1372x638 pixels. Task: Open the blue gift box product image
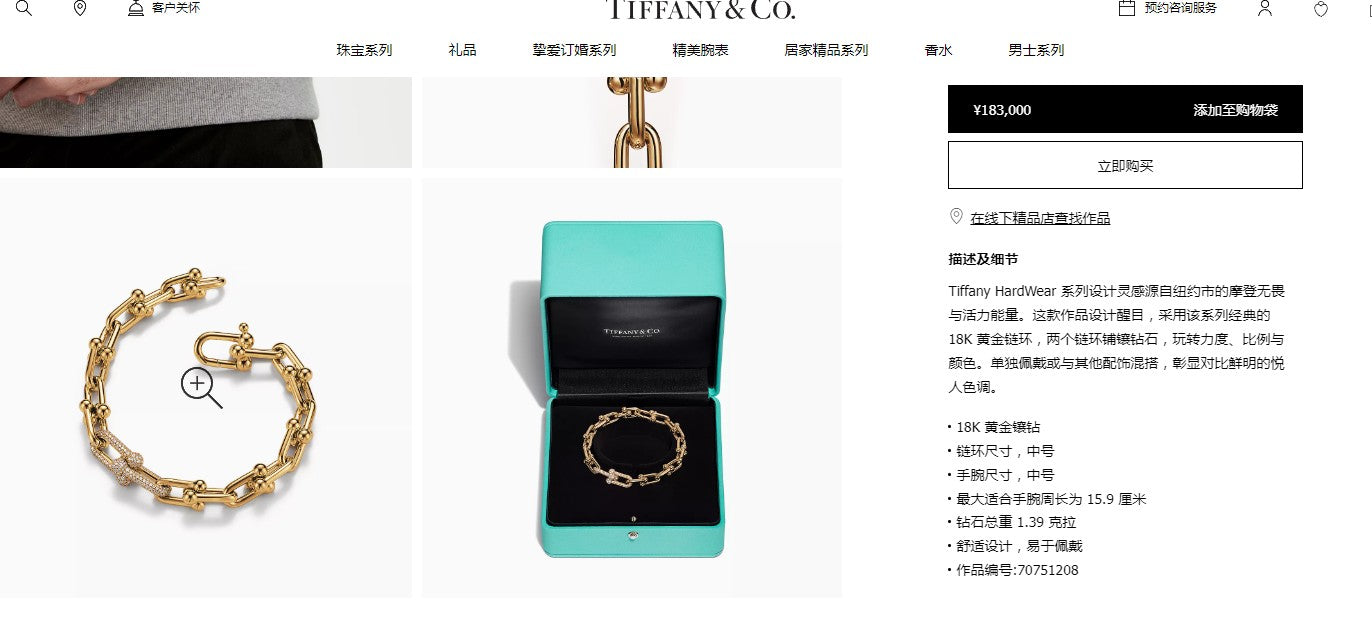632,388
